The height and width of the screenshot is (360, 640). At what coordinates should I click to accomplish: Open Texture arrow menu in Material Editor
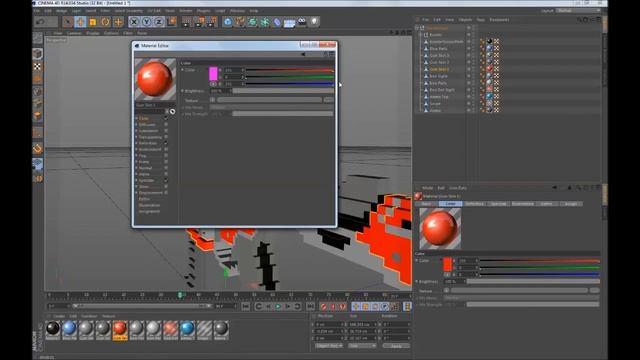(212, 100)
